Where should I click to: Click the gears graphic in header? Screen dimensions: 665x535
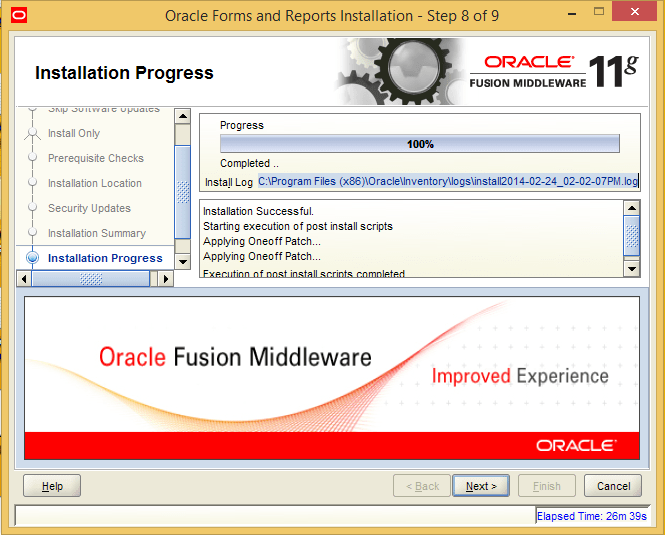(x=399, y=71)
